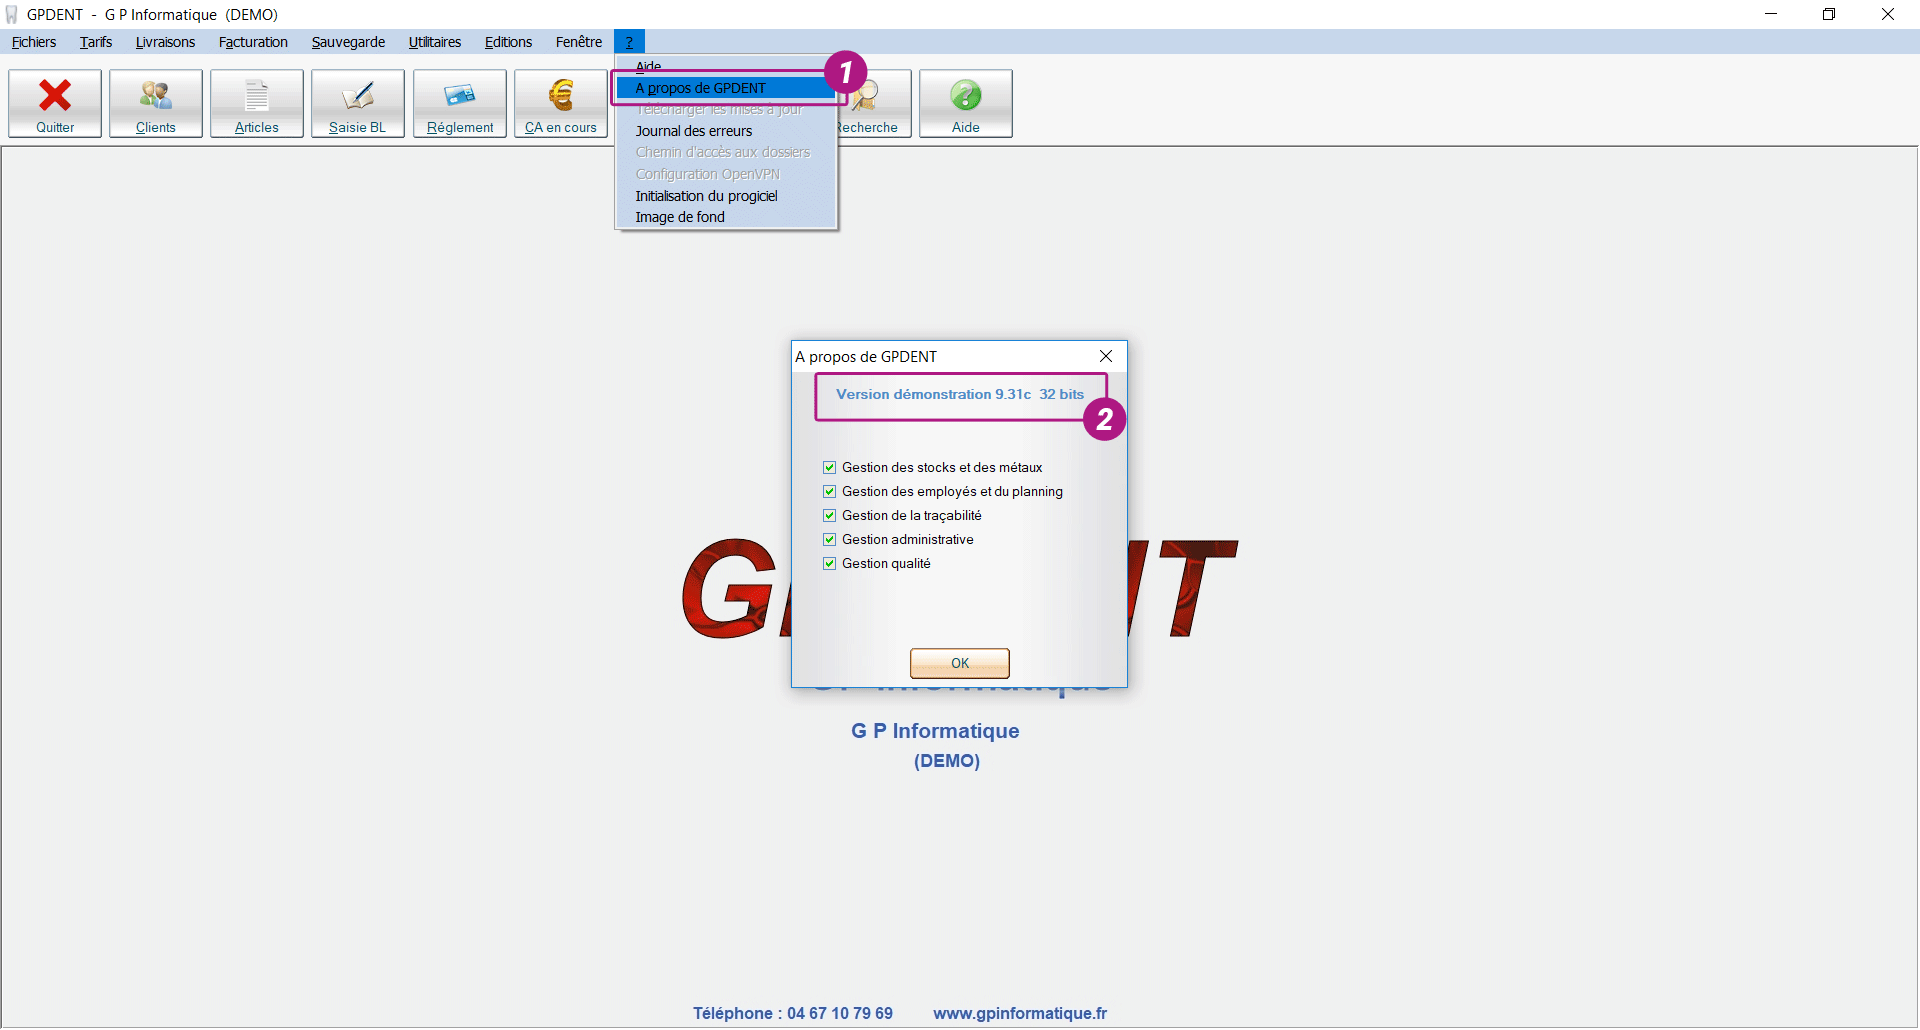The height and width of the screenshot is (1030, 1920).
Task: Open the Fenêtre menu
Action: (579, 42)
